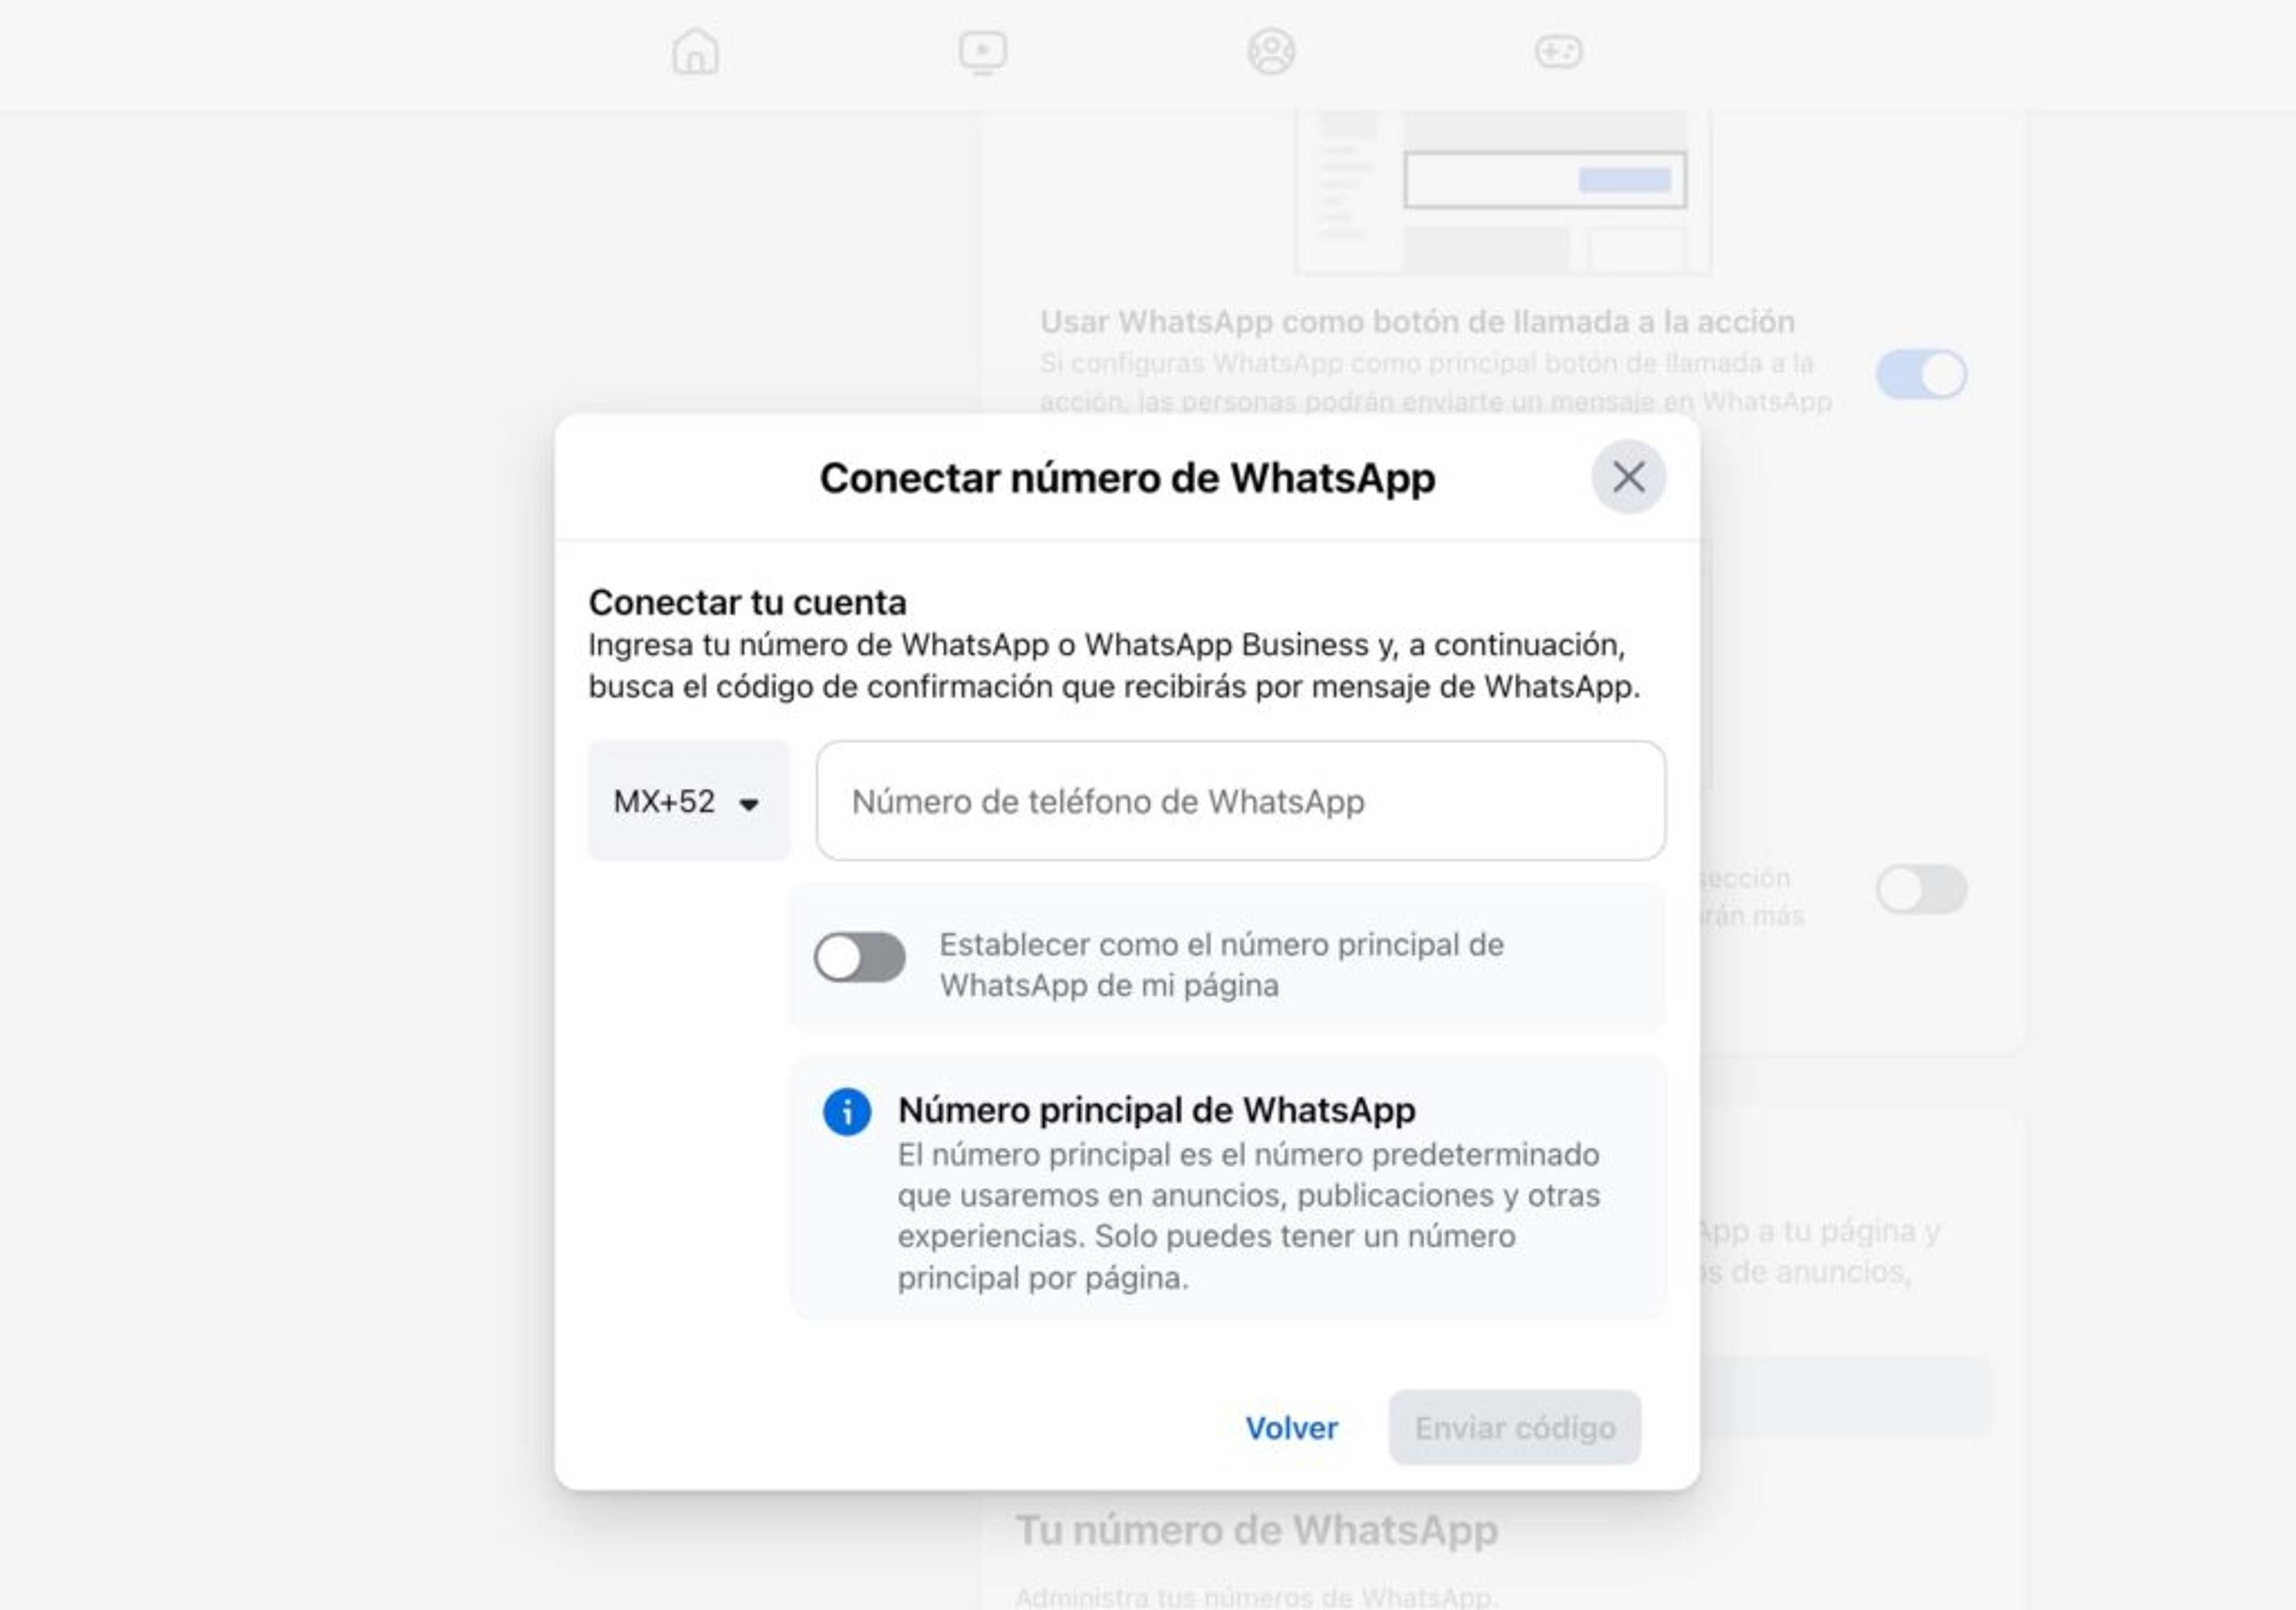Click the Usar WhatsApp como botón de llamada heading
The width and height of the screenshot is (2296, 1610).
[1417, 322]
